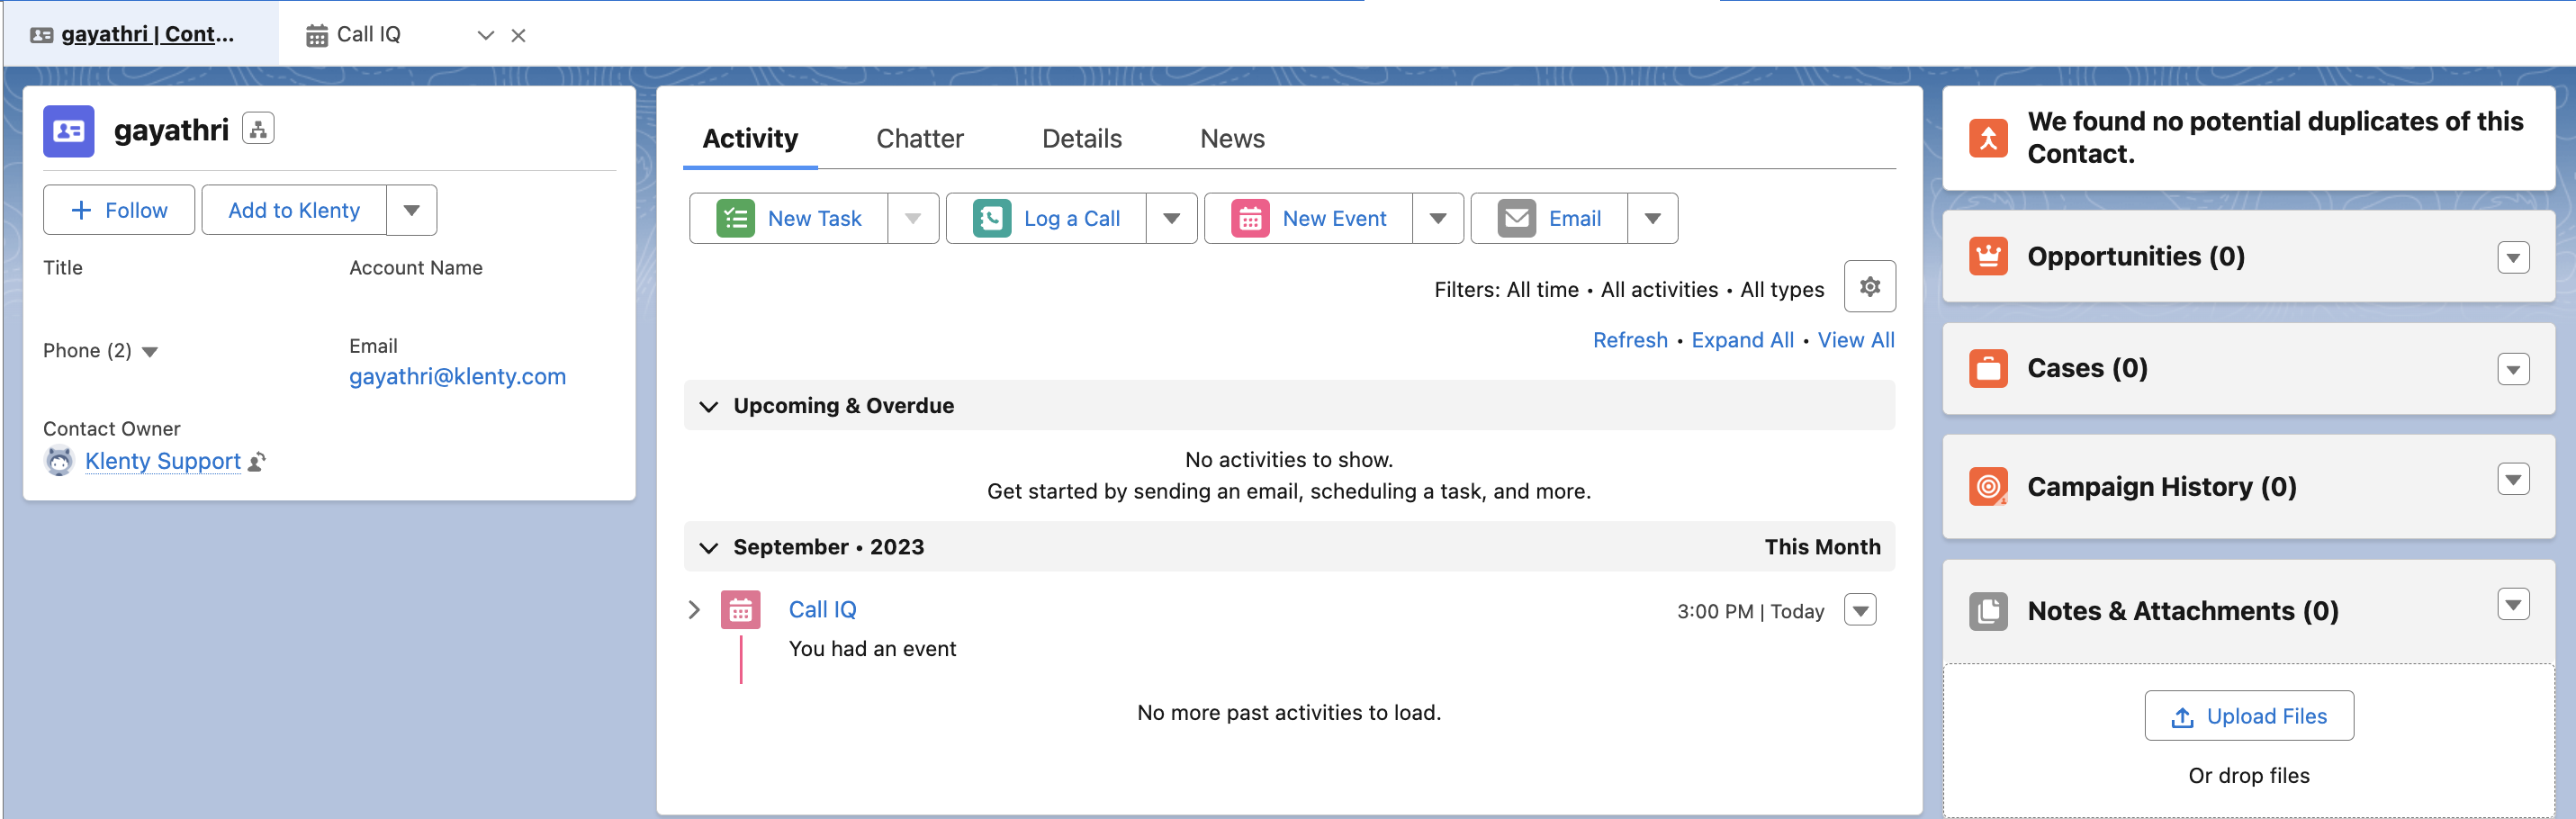Expand the Call IQ event details

click(694, 610)
